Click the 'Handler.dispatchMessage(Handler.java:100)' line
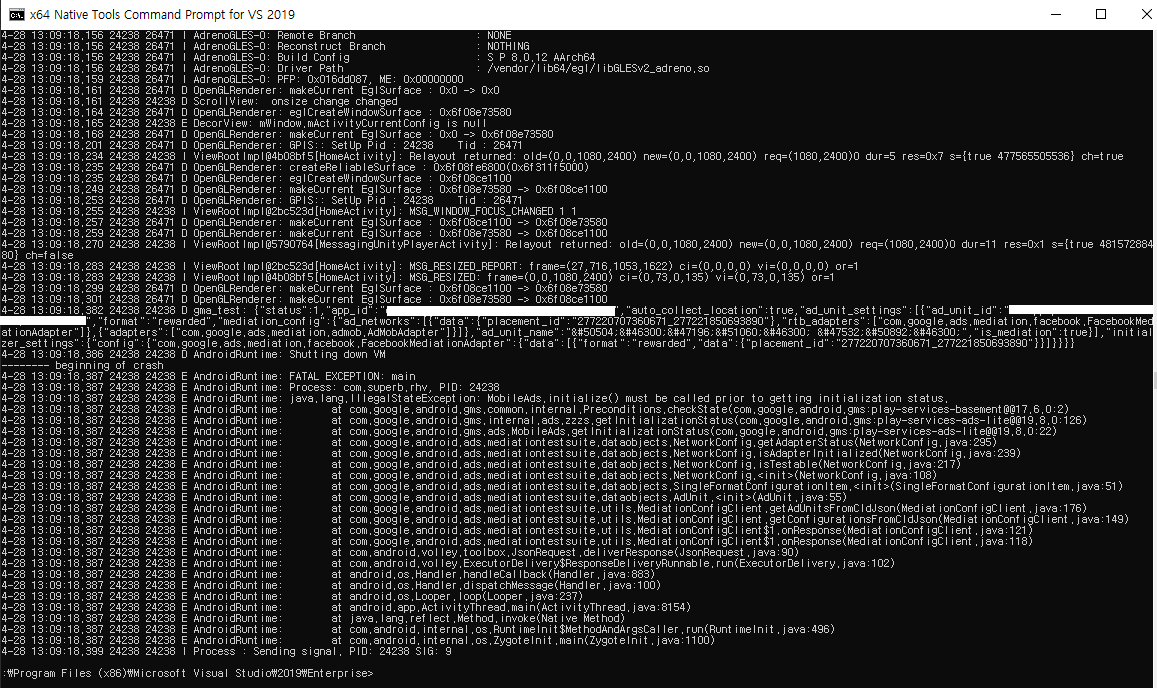 (x=331, y=585)
